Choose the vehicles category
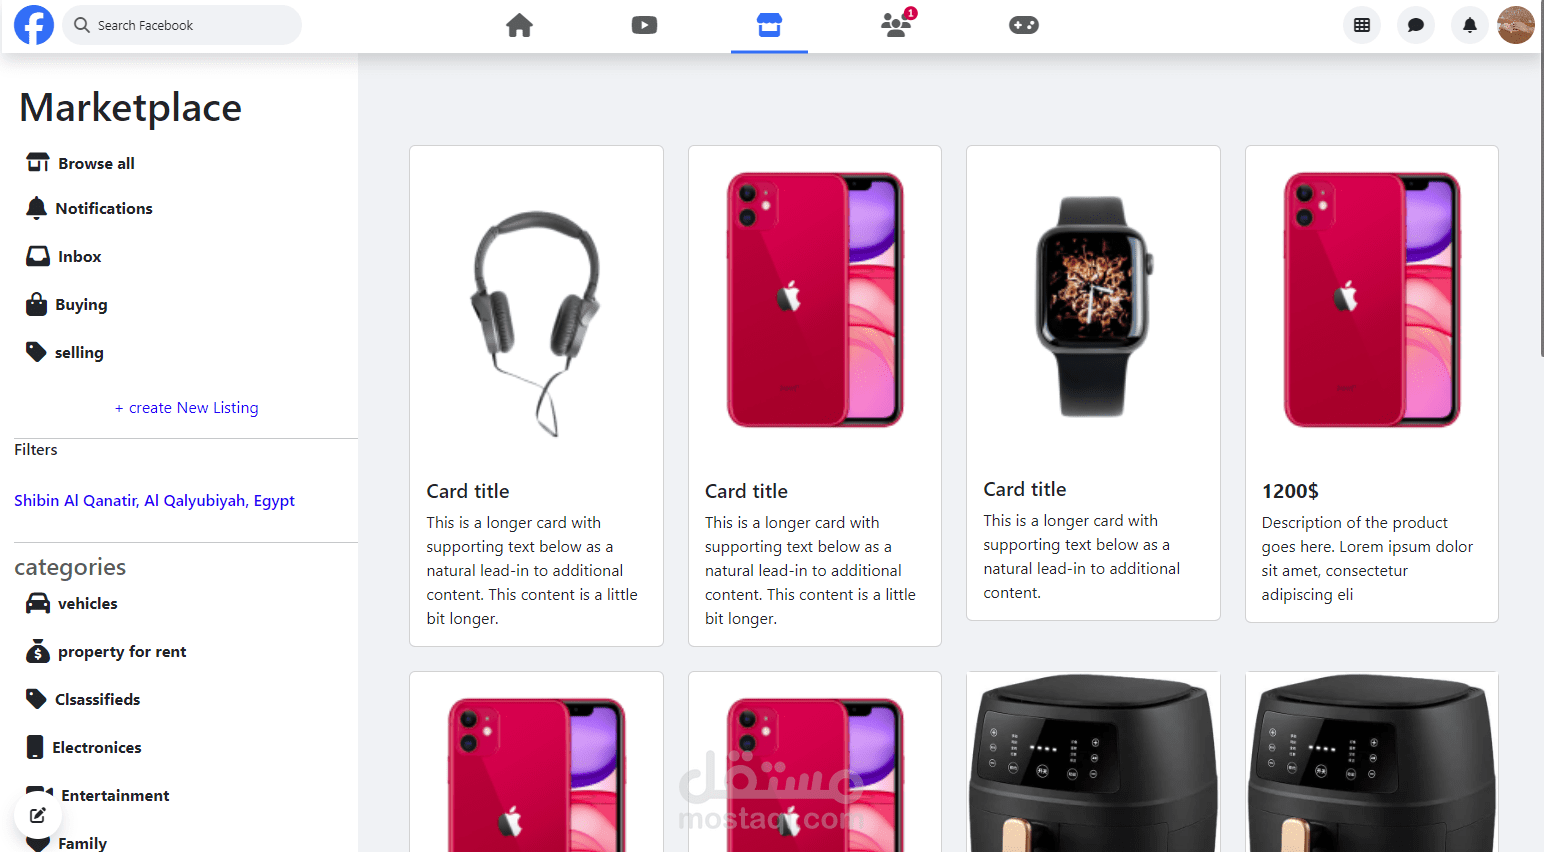 pyautogui.click(x=71, y=604)
